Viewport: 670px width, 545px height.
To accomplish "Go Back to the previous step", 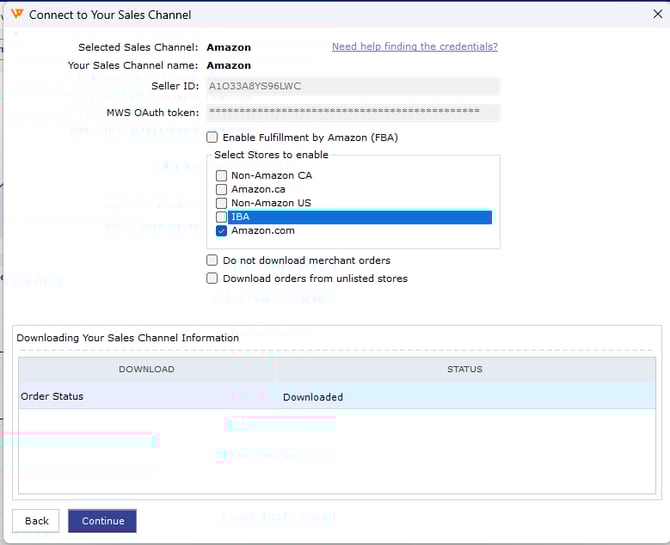I will pyautogui.click(x=37, y=521).
